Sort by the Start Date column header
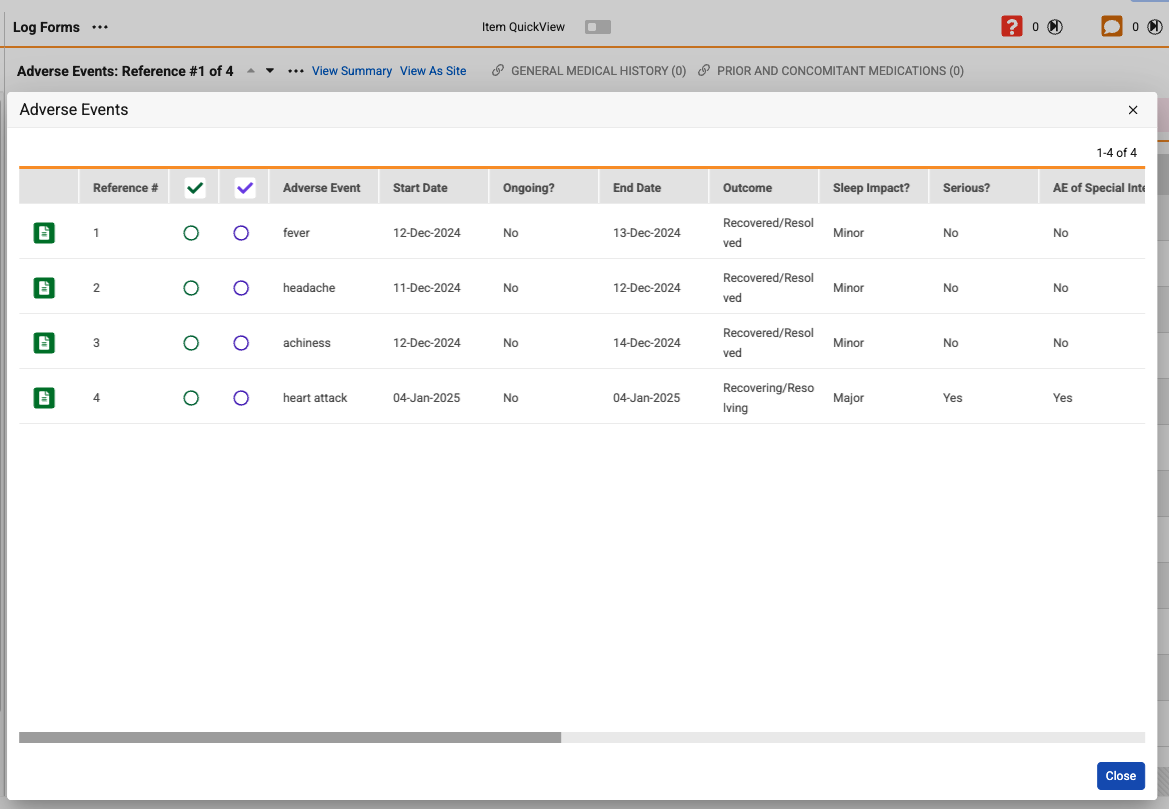 tap(420, 188)
